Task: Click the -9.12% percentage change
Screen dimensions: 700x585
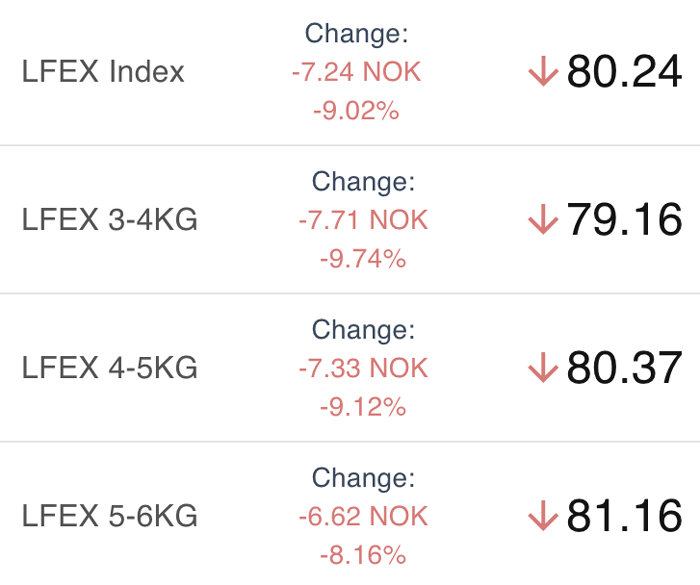Action: (x=363, y=407)
